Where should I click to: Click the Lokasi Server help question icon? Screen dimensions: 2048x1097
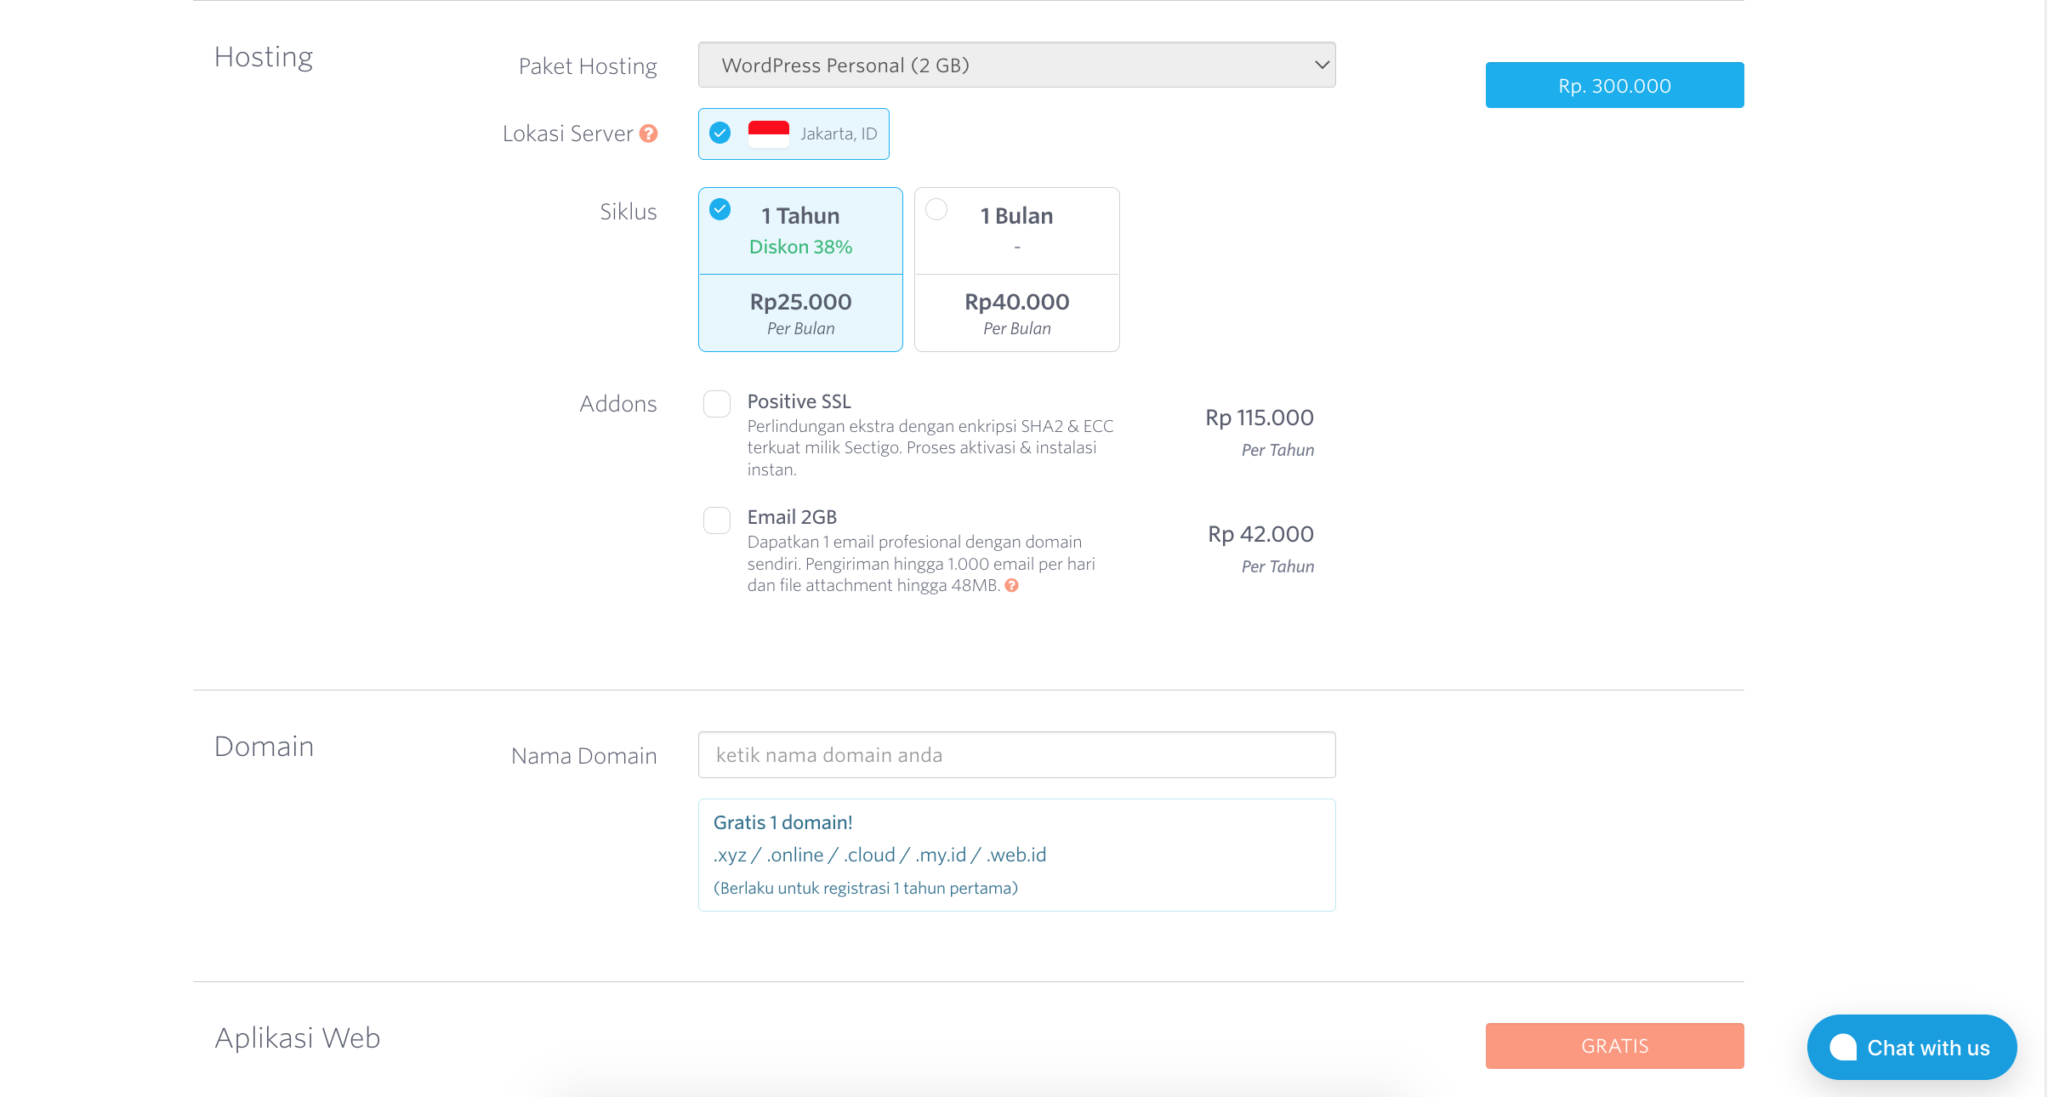coord(649,133)
